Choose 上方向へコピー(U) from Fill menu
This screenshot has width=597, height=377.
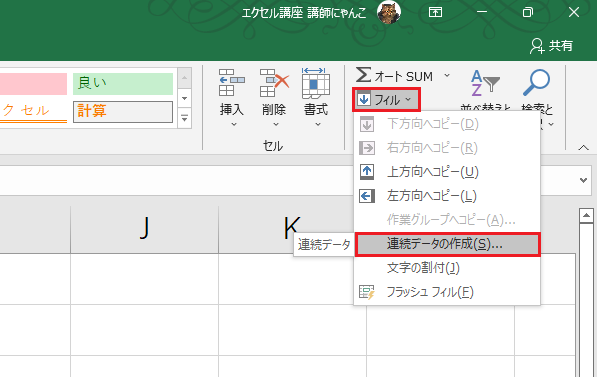tap(447, 172)
